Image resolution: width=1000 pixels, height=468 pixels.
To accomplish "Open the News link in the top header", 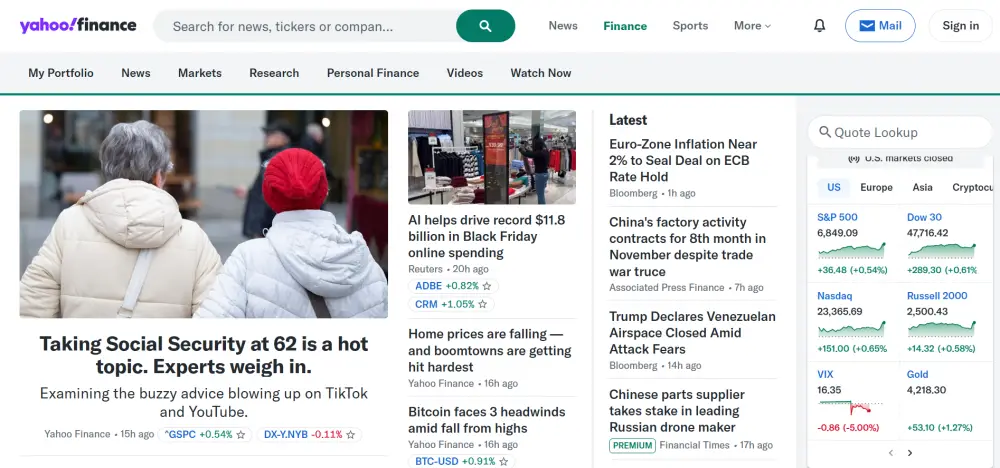I will (x=563, y=26).
